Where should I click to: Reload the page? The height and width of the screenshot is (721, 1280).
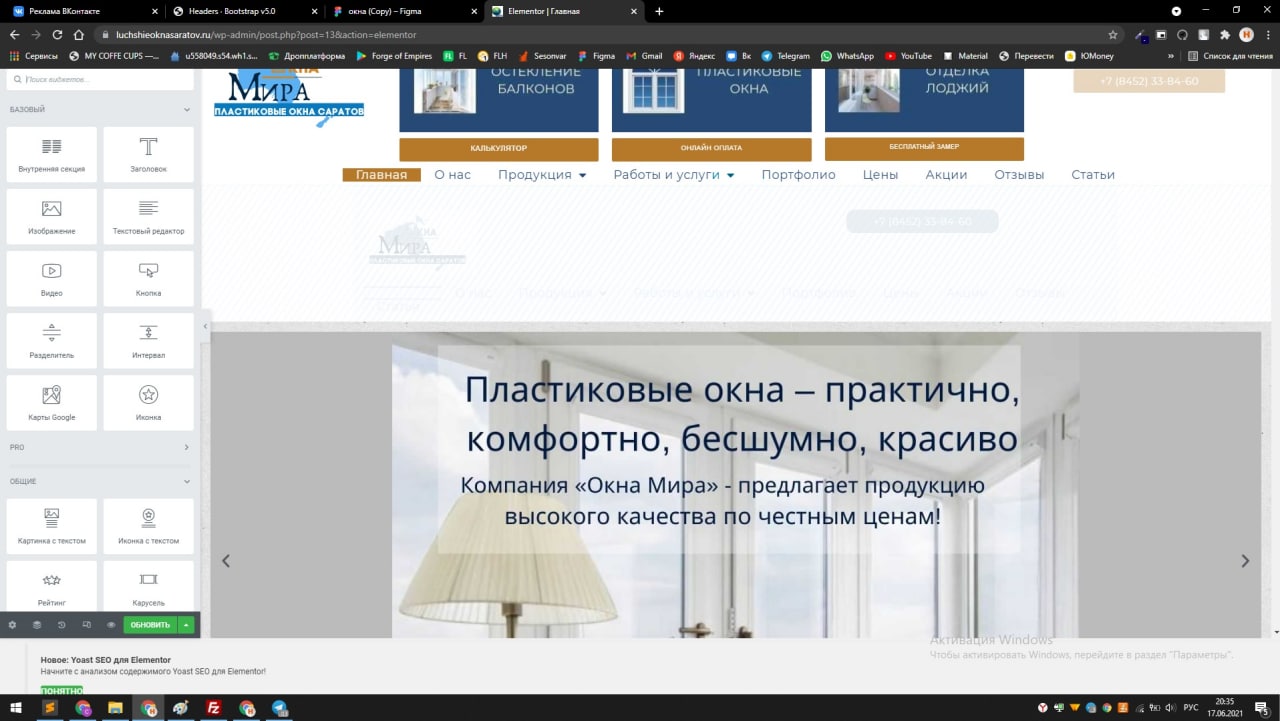click(57, 34)
